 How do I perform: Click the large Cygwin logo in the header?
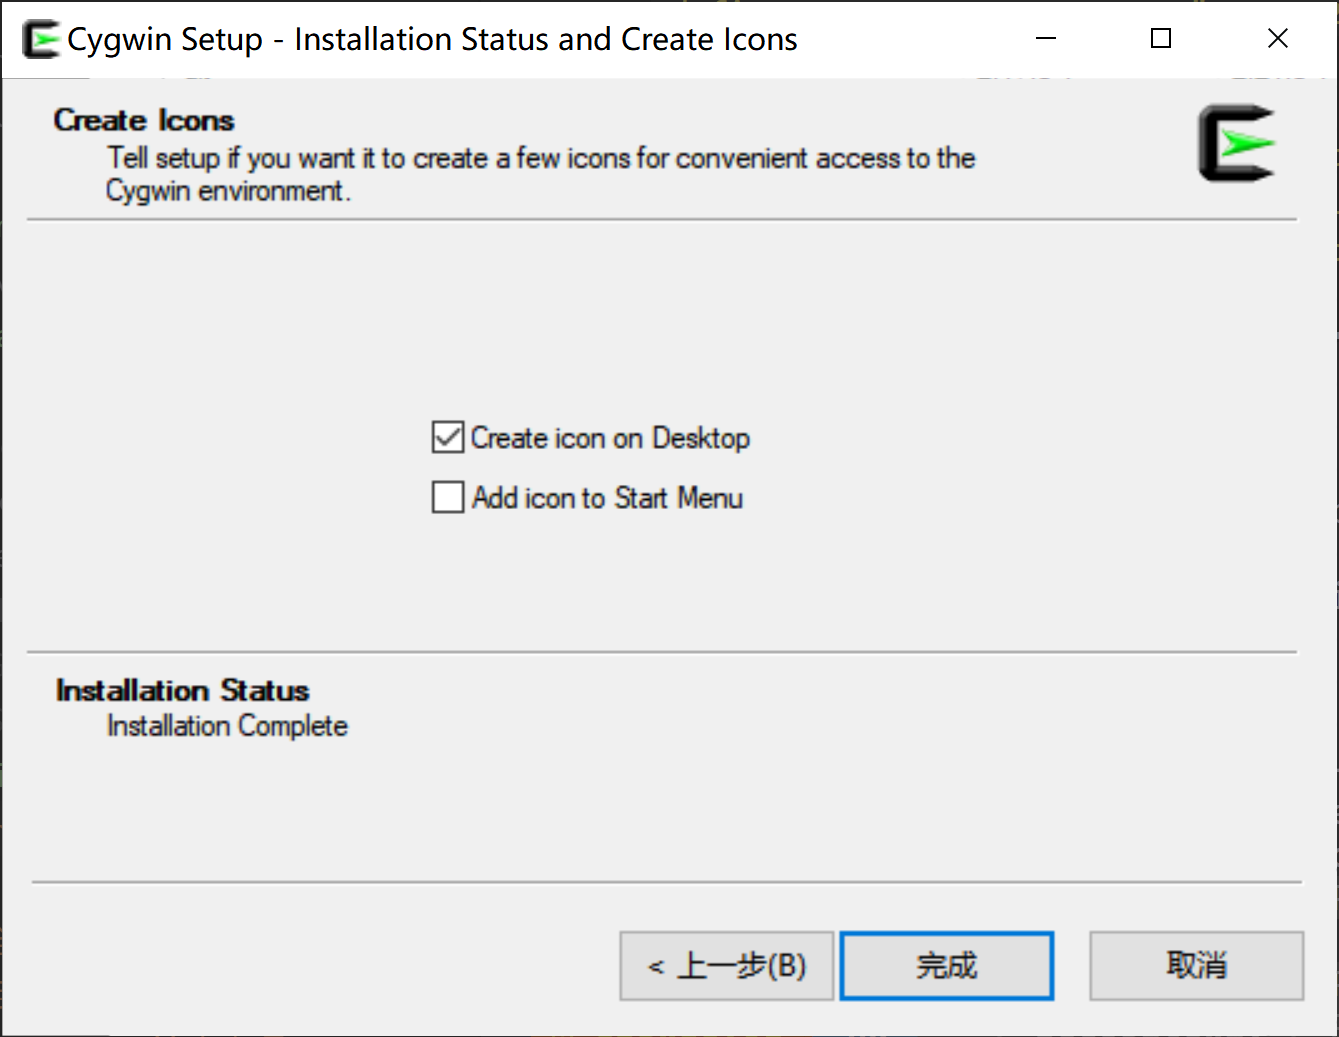1237,143
